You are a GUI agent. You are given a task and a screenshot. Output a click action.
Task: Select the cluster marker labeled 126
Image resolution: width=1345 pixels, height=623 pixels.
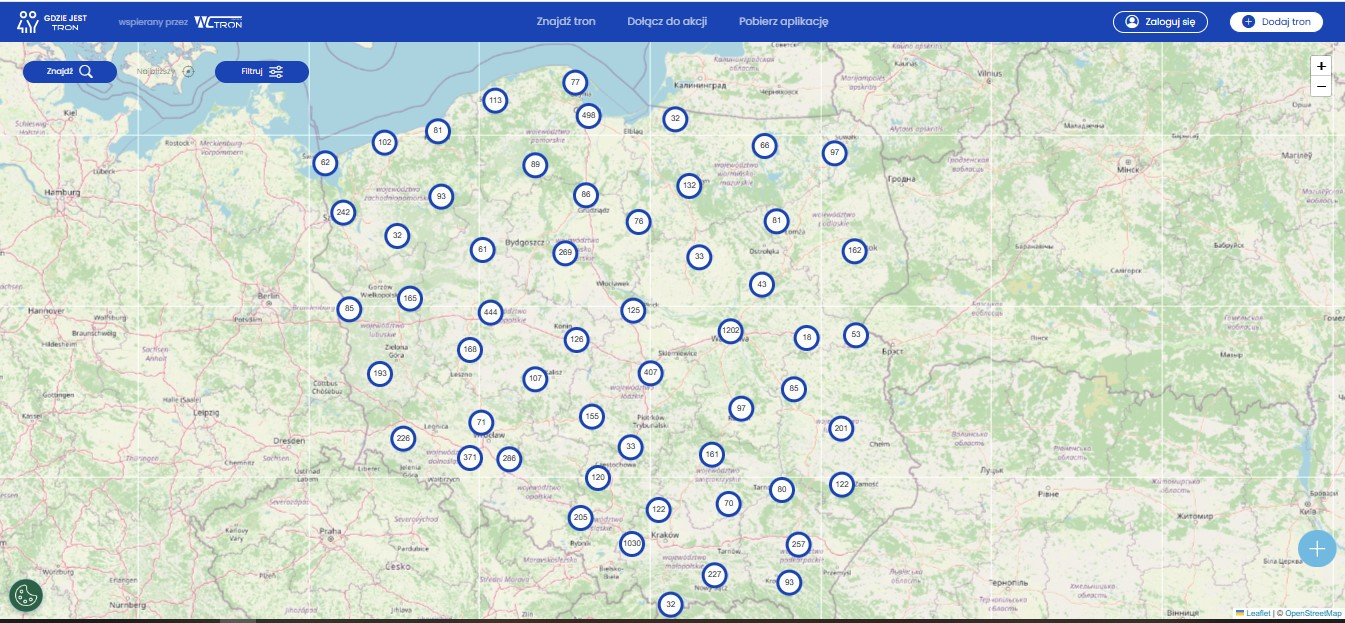pos(575,340)
